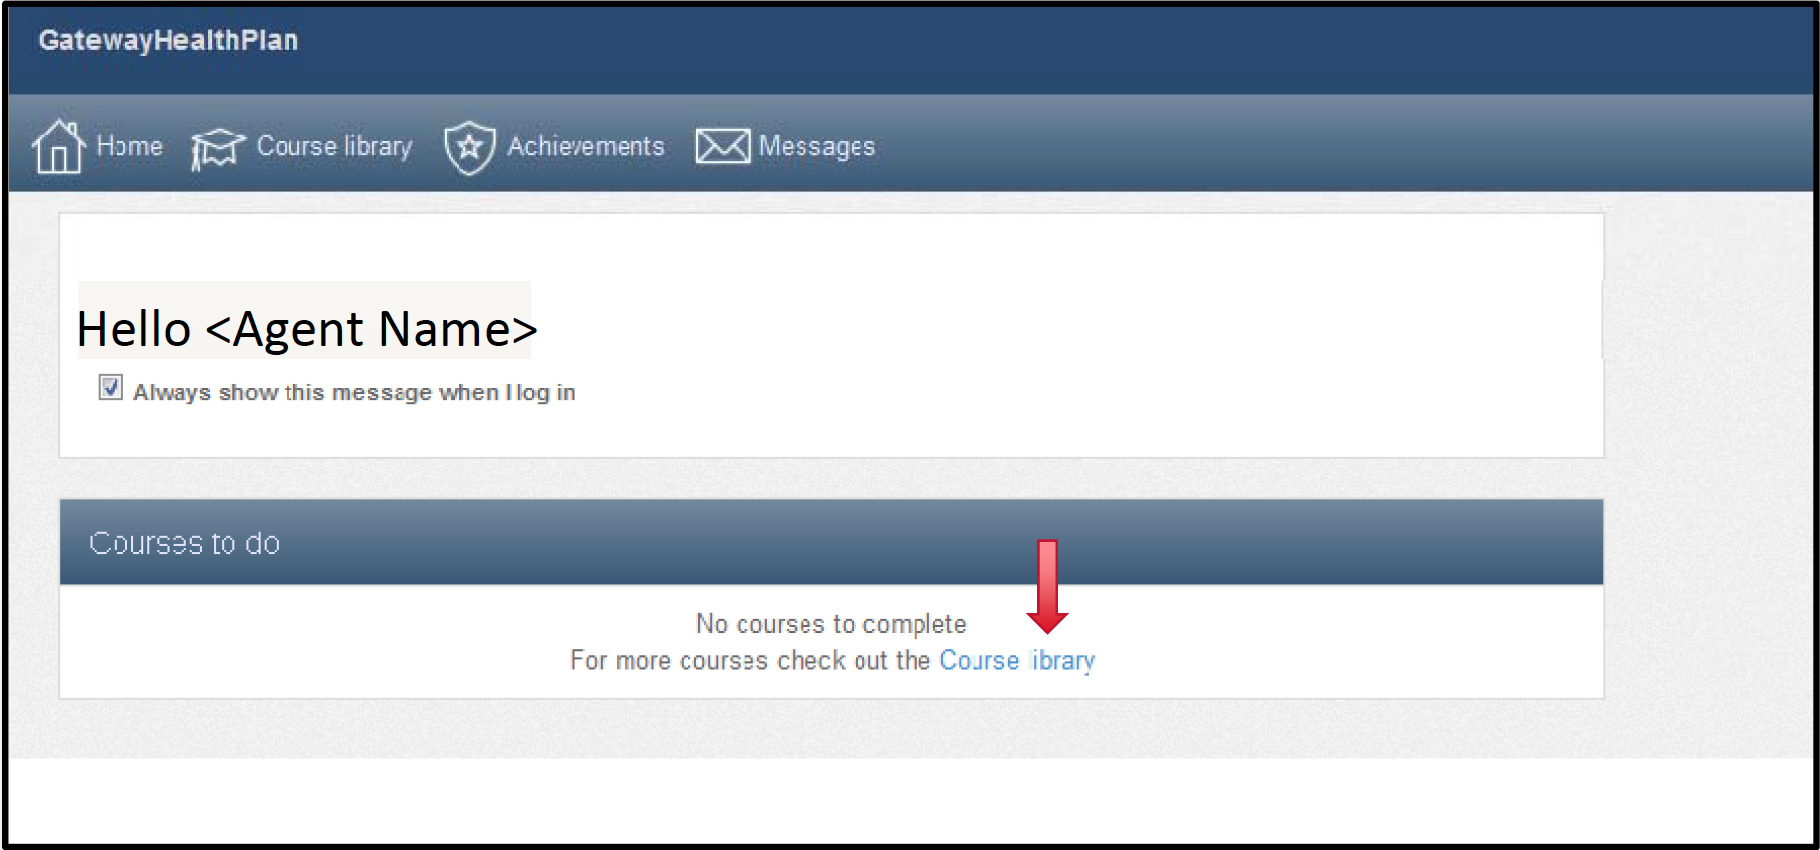The image size is (1820, 850).
Task: Click the empty navigation bar area right of Messages
Action: (x=1340, y=146)
